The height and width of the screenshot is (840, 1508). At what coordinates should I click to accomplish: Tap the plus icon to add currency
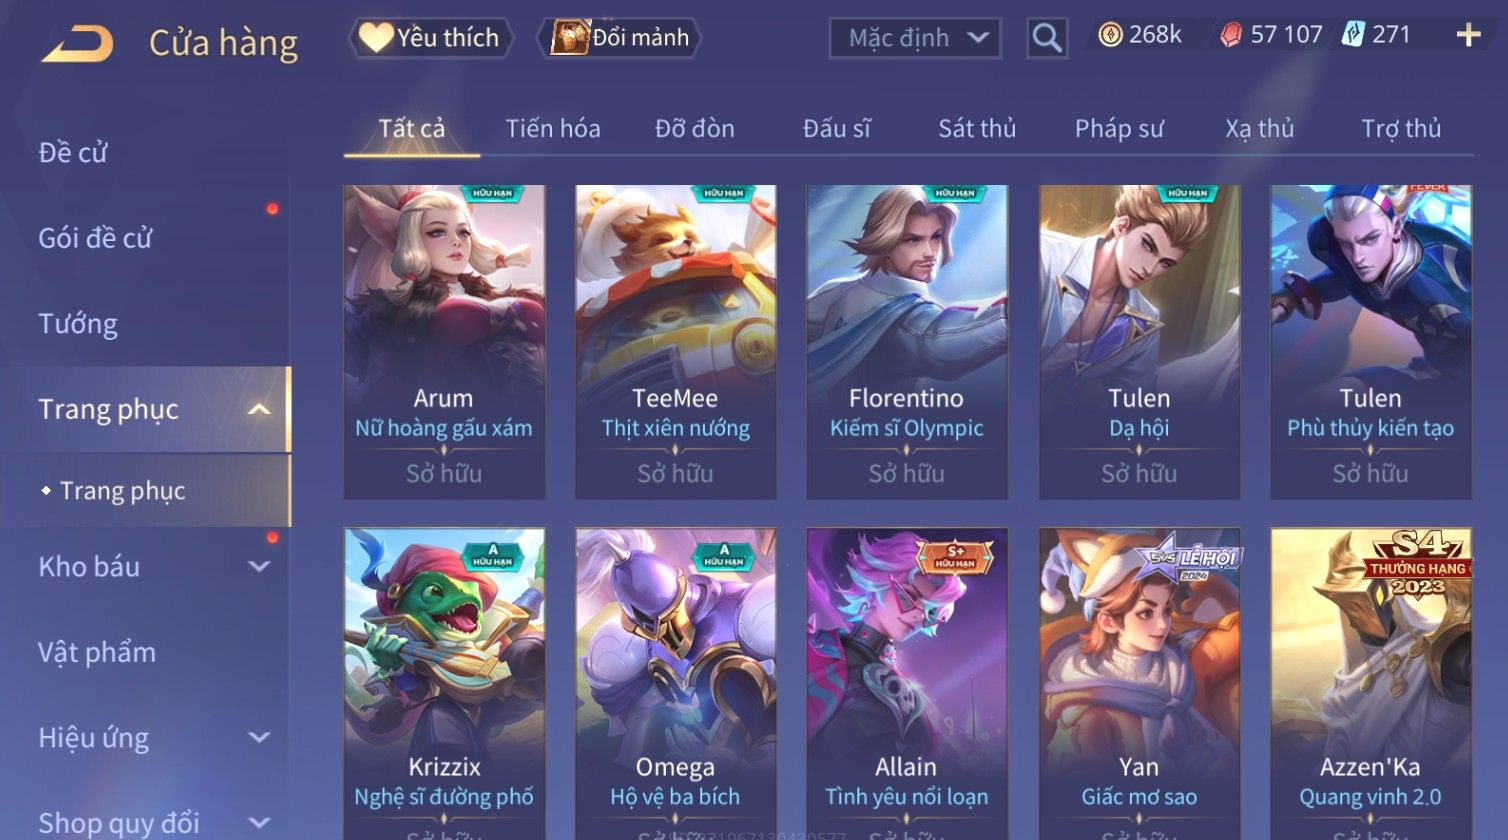[x=1468, y=36]
